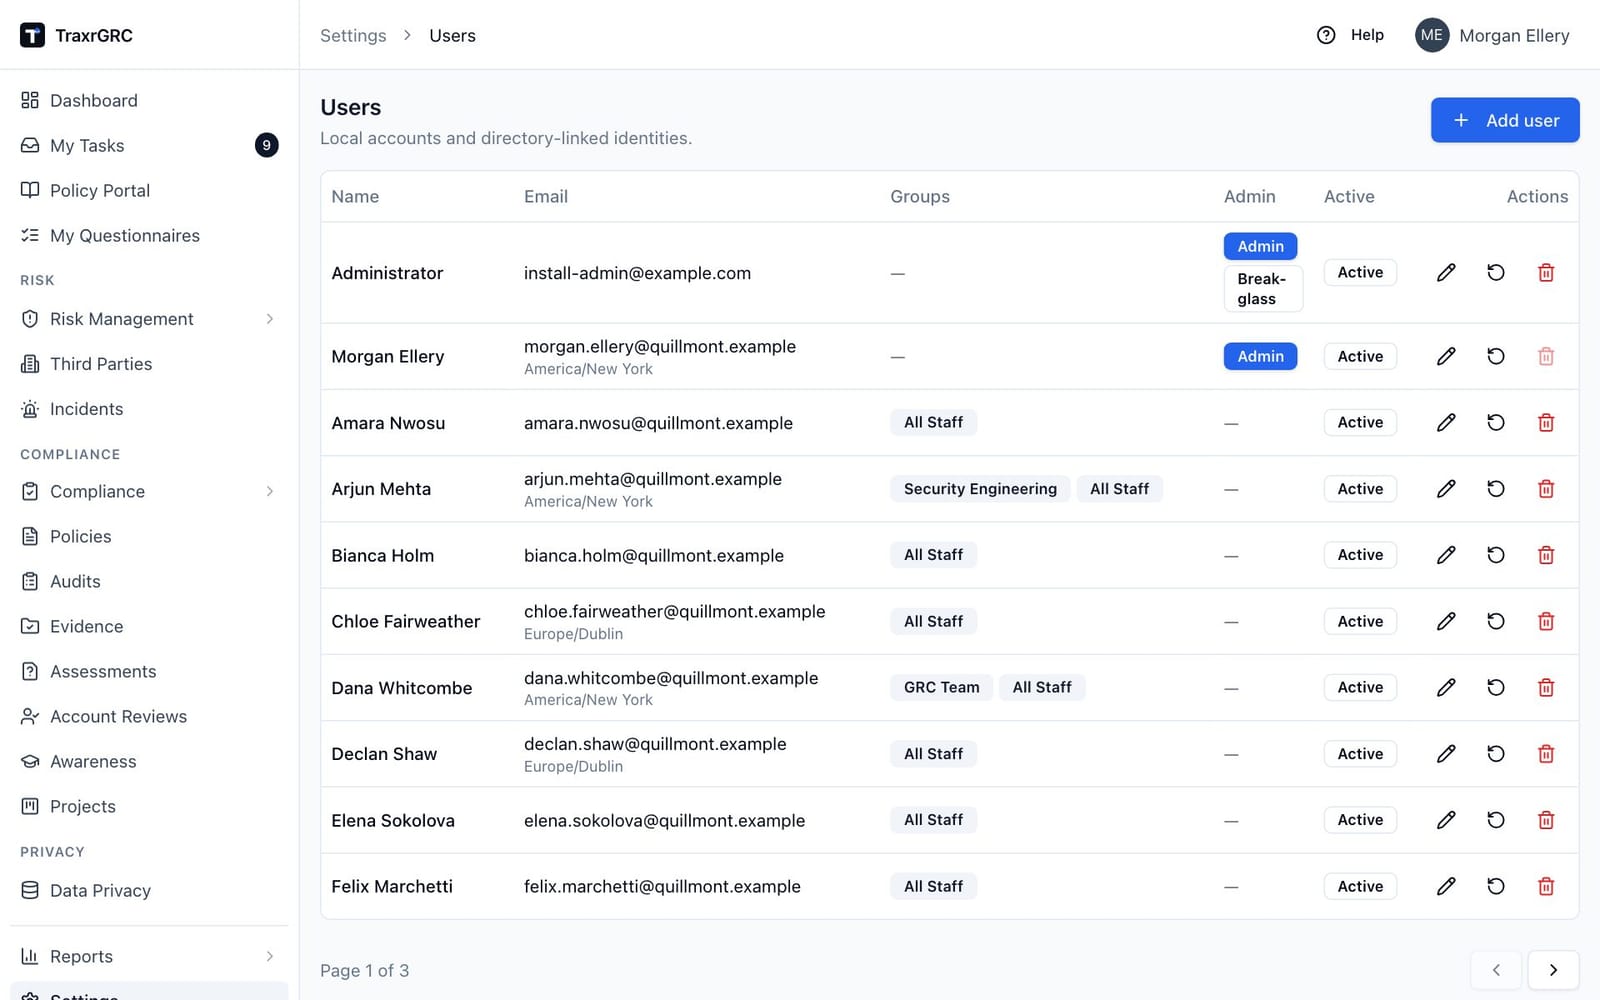Toggle Active status for Chloe Fairweather
The width and height of the screenshot is (1600, 1000).
tap(1360, 621)
